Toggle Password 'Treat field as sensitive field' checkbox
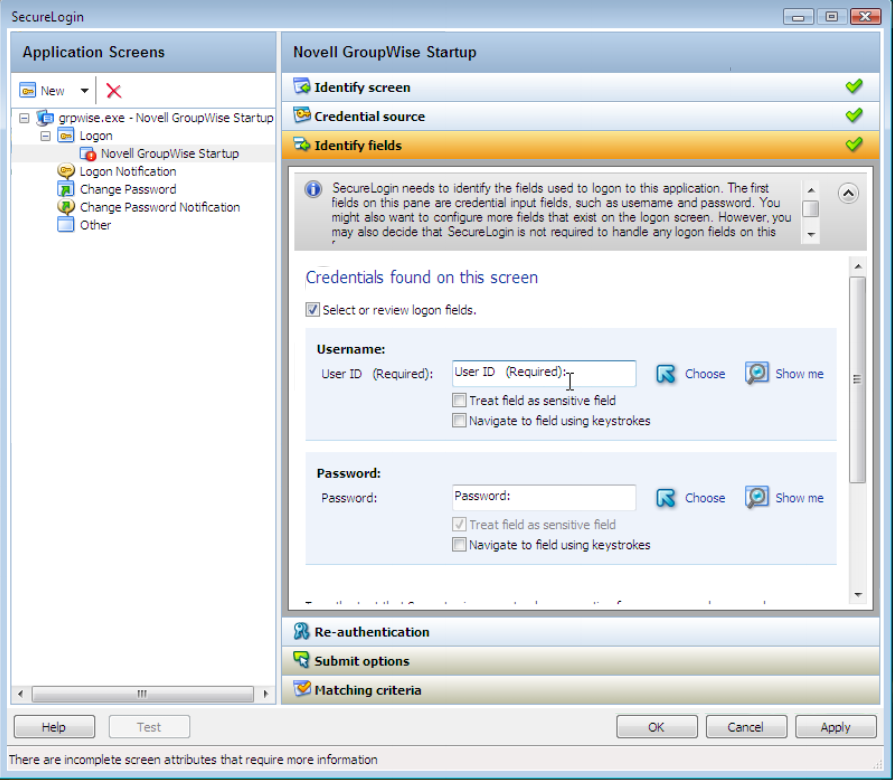The height and width of the screenshot is (780, 893). [459, 524]
